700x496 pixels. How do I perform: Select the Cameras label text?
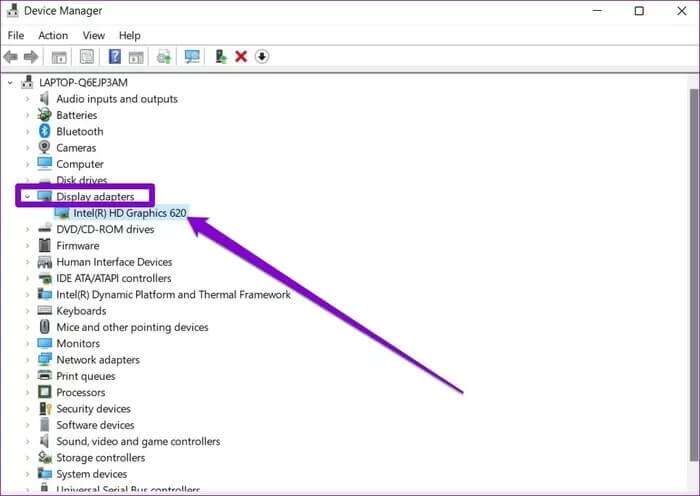click(76, 148)
